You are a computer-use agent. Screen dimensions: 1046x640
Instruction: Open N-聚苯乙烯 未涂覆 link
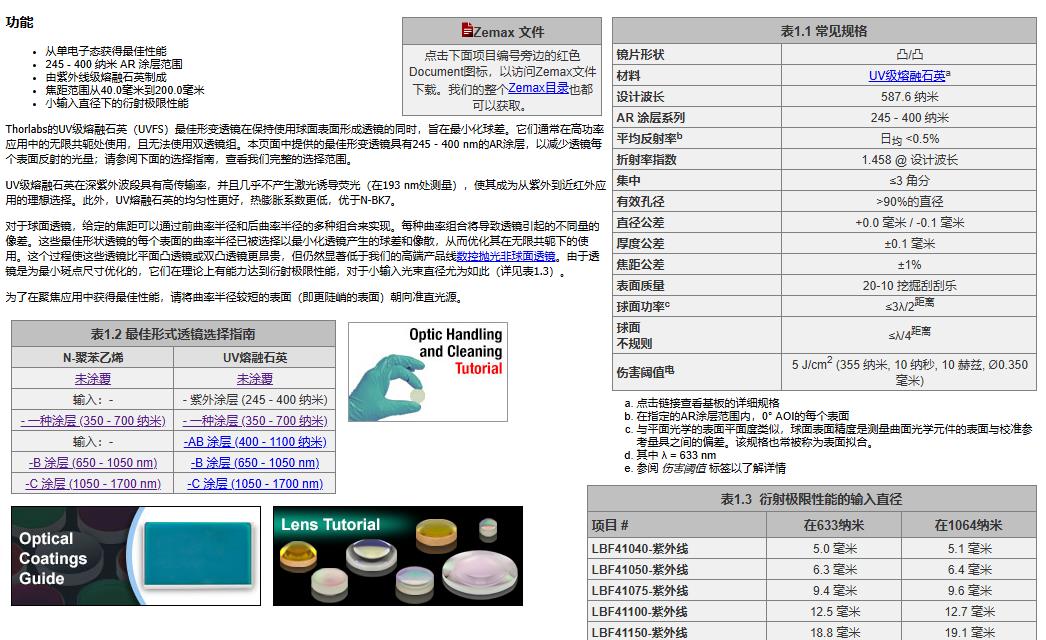click(x=93, y=379)
